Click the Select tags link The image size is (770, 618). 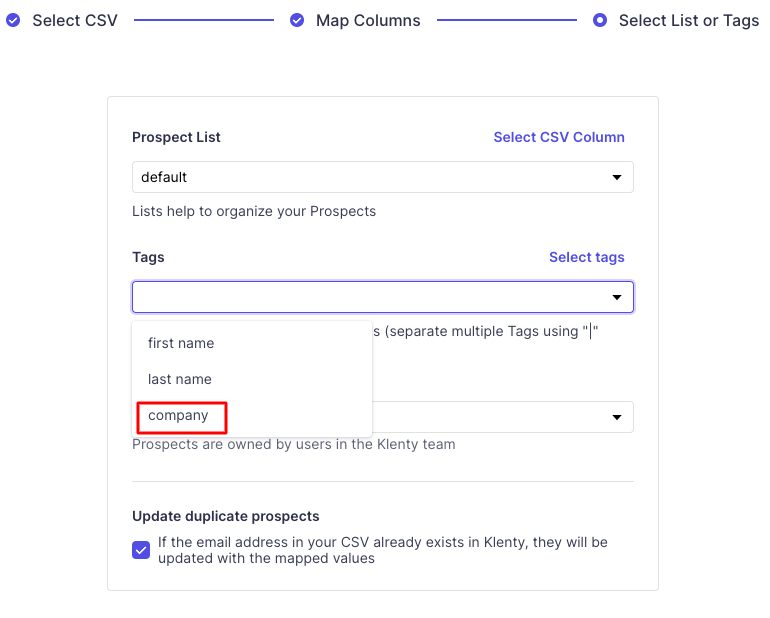586,257
